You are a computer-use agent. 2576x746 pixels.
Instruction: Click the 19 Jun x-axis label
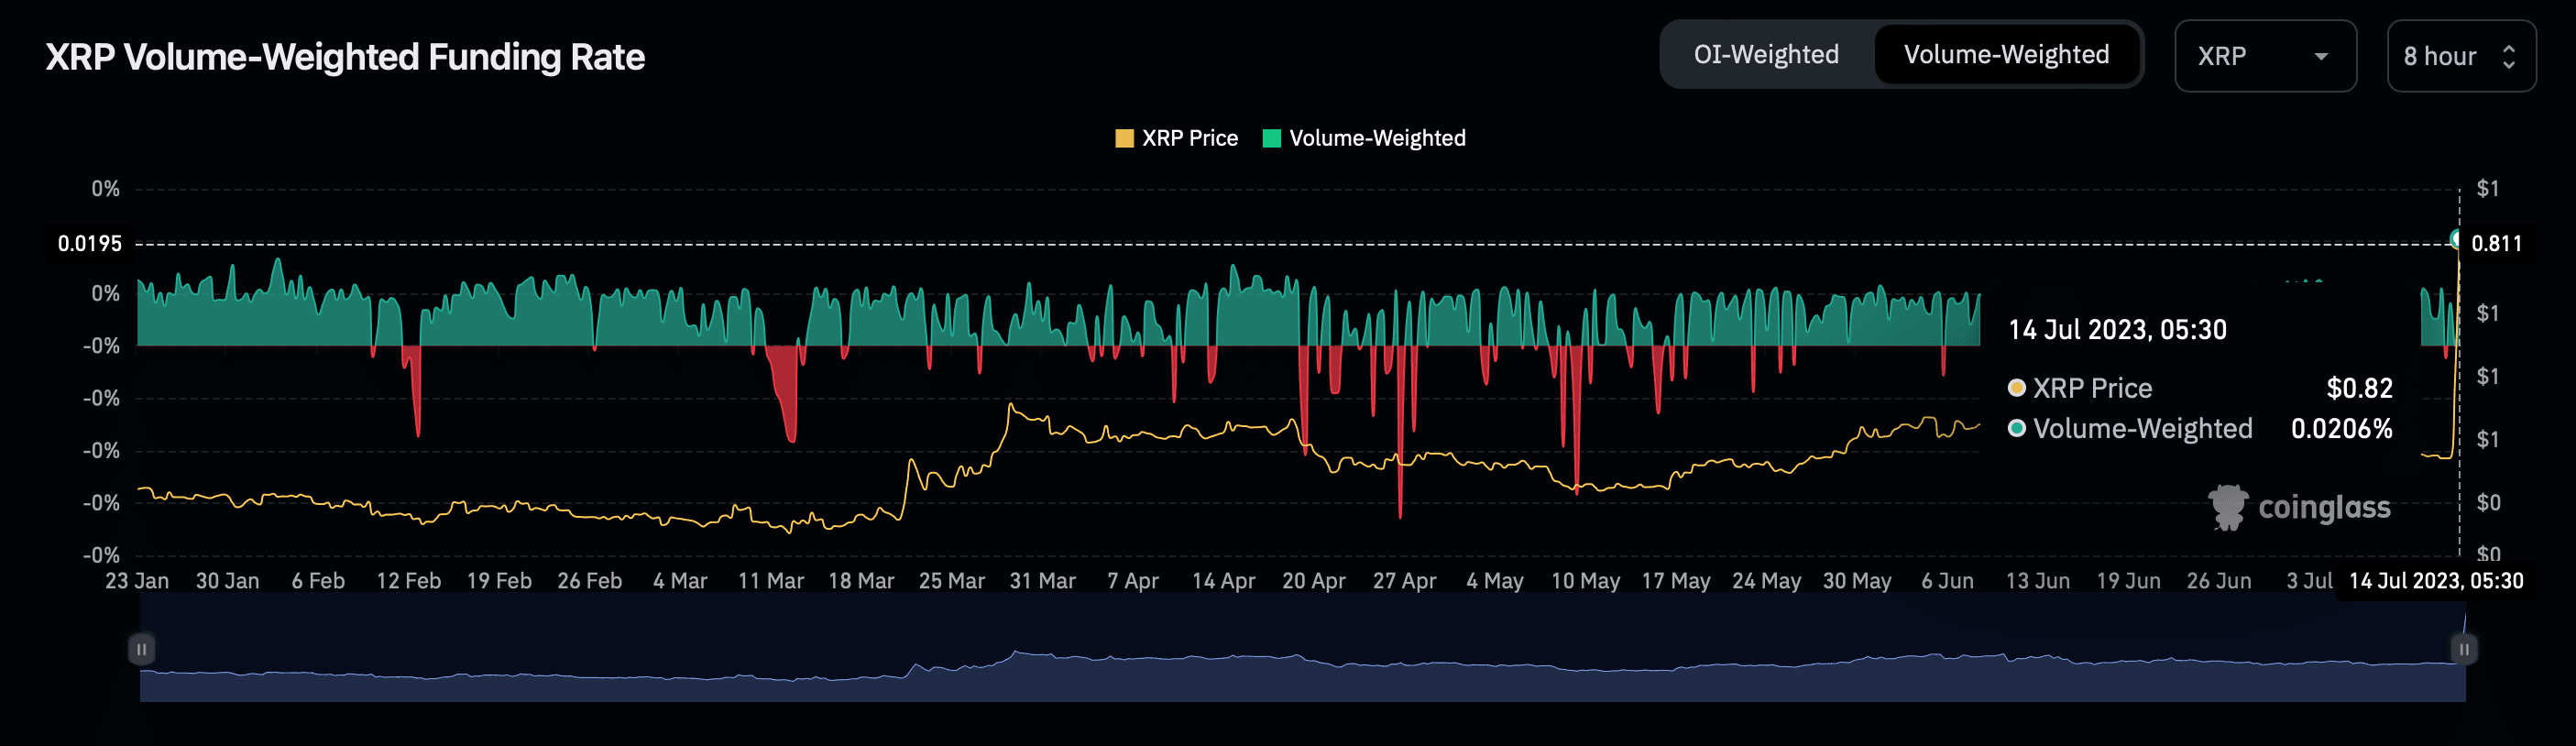2128,581
